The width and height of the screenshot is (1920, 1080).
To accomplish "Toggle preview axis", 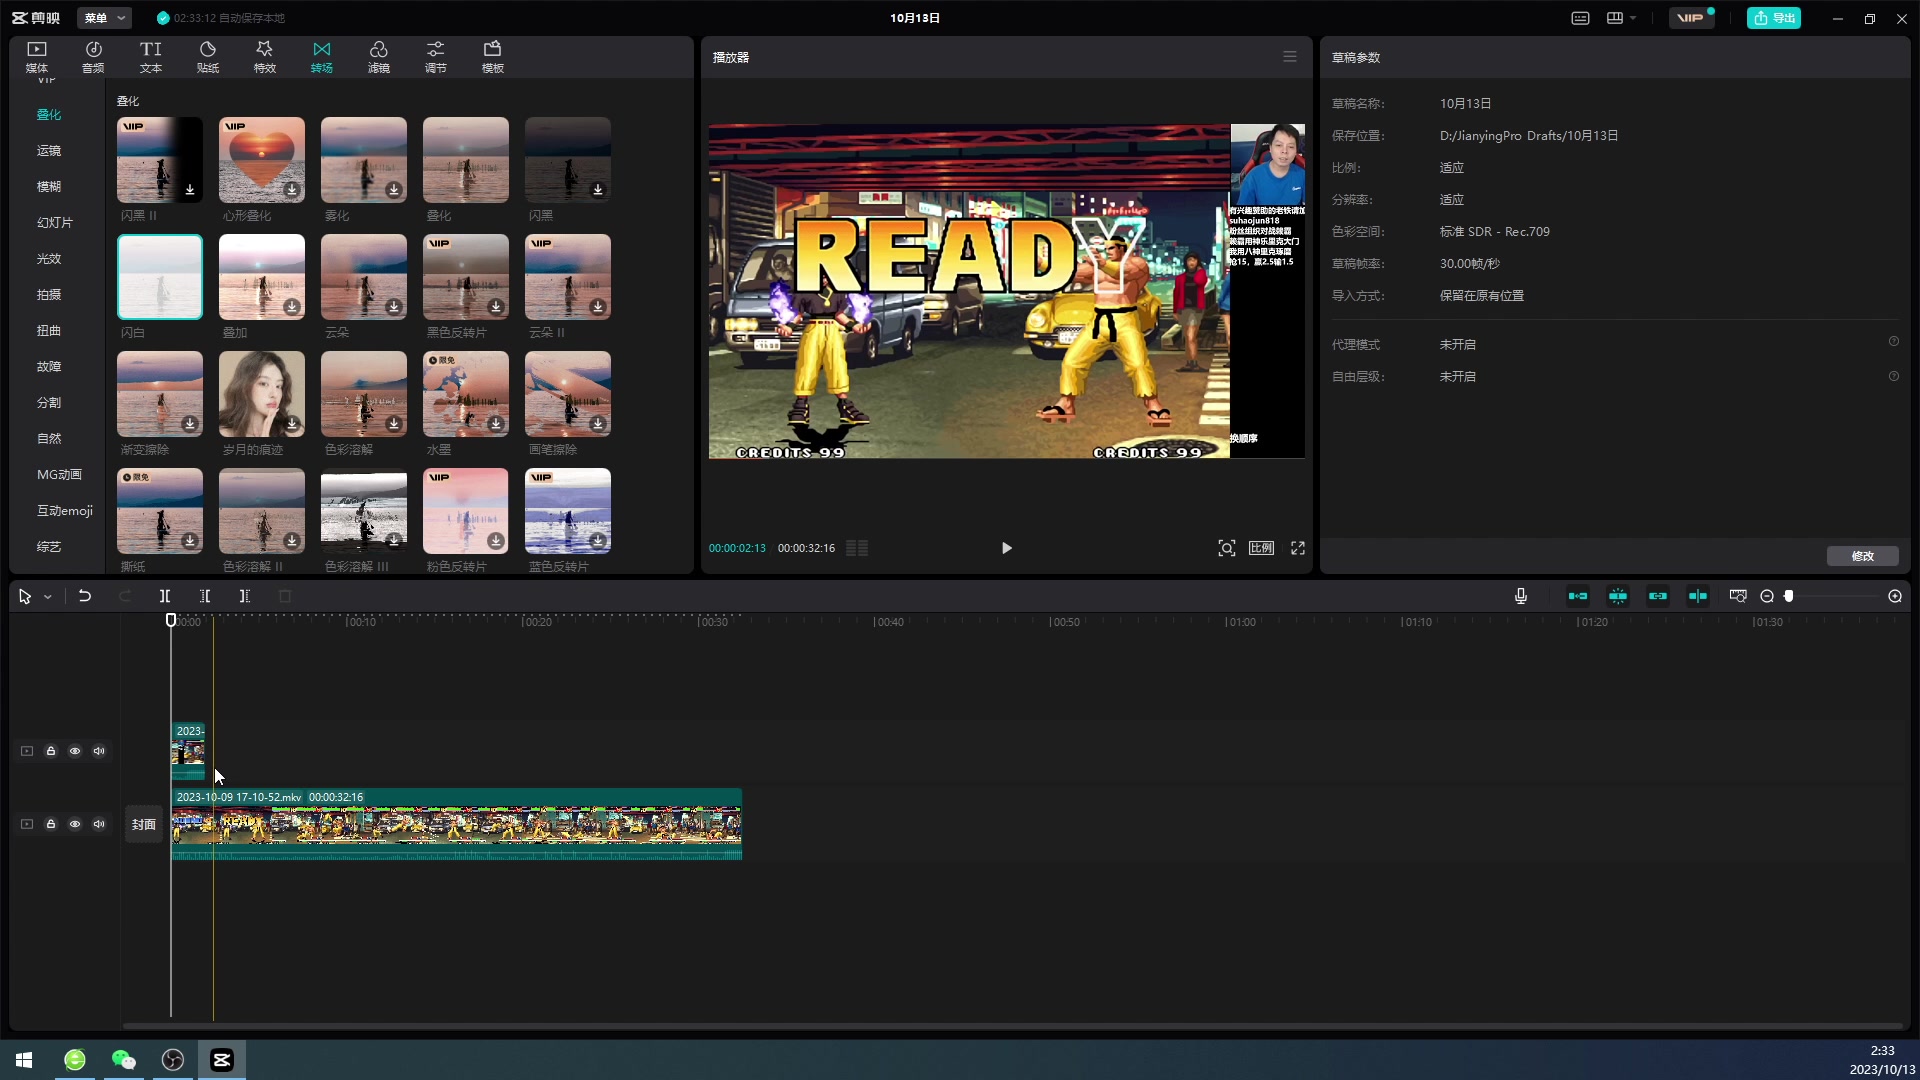I will (x=1698, y=596).
